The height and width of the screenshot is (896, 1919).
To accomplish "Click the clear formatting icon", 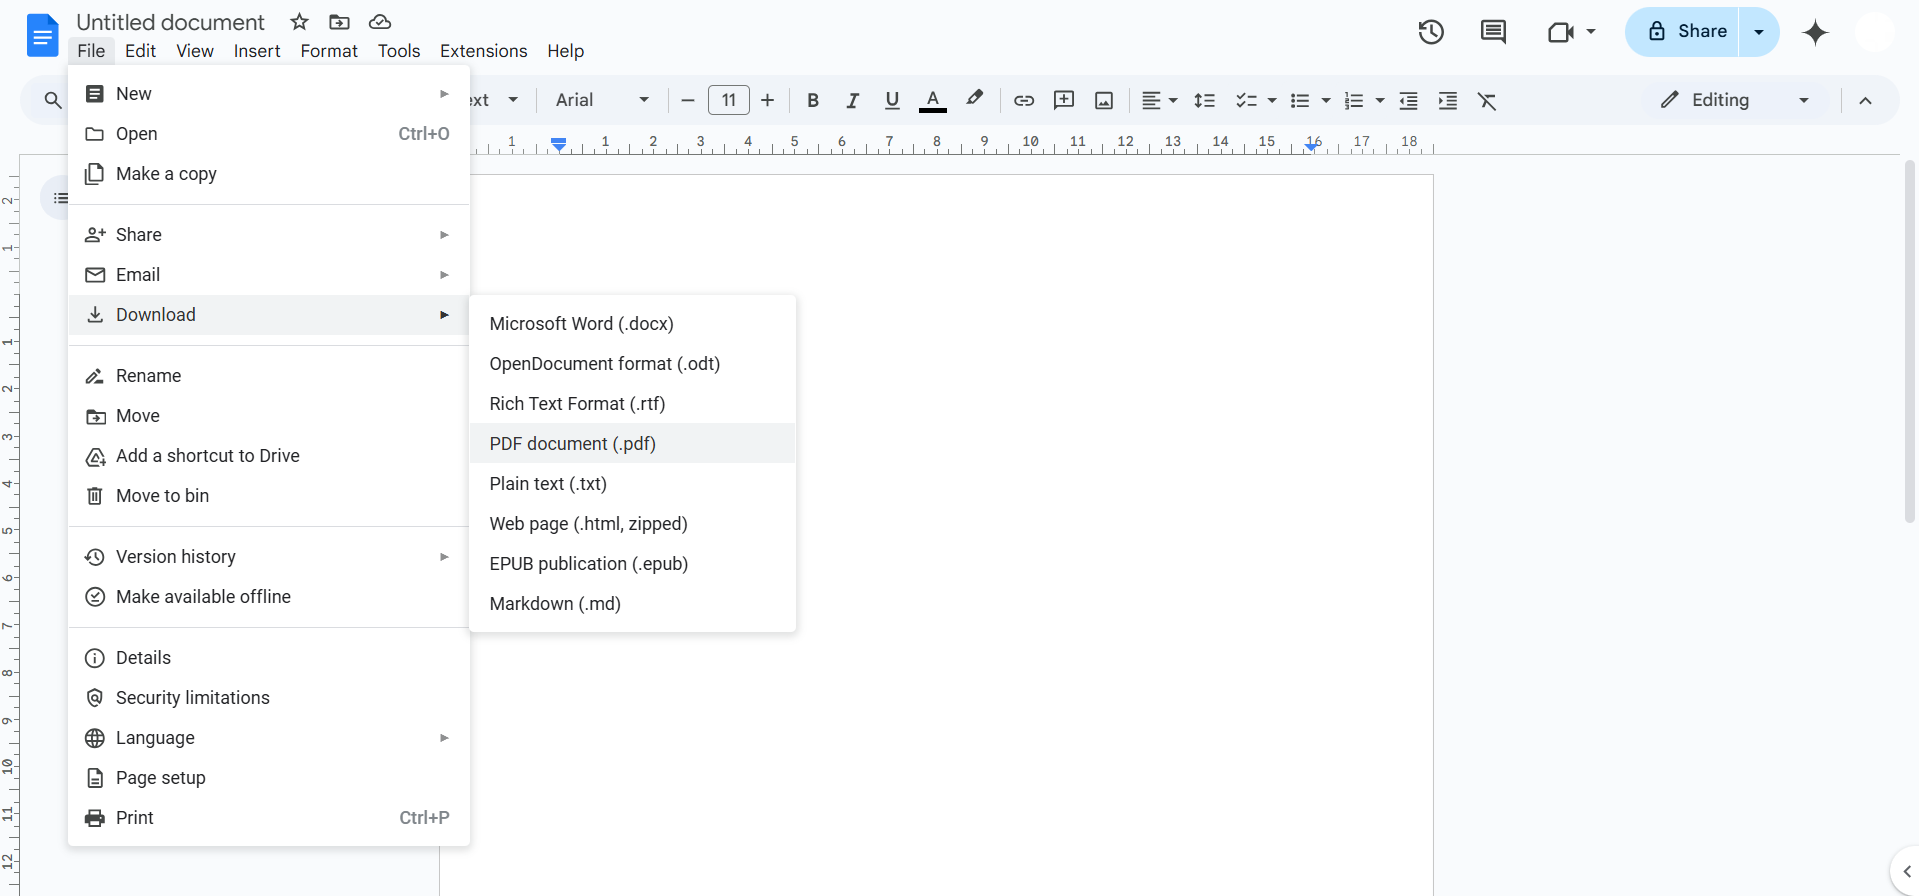I will (1486, 101).
